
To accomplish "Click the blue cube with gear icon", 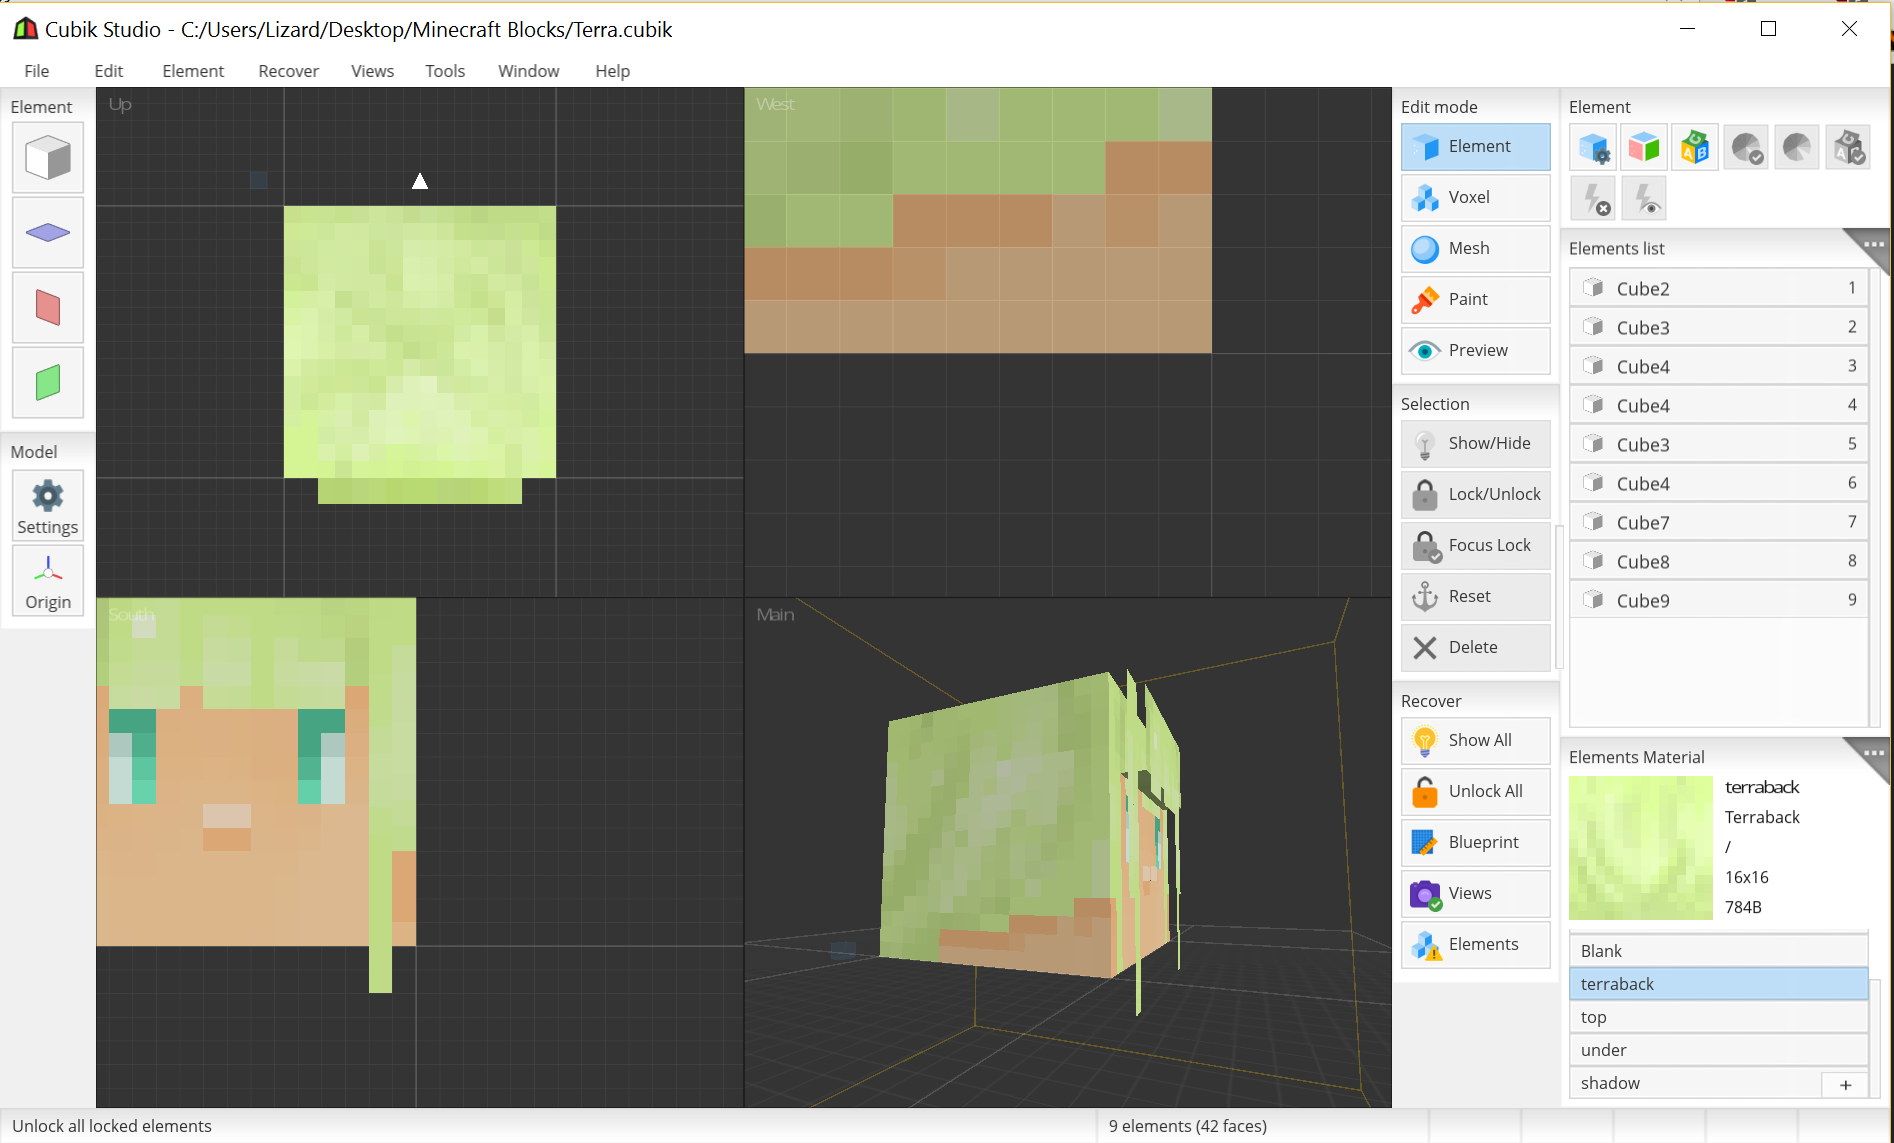I will (x=1594, y=148).
